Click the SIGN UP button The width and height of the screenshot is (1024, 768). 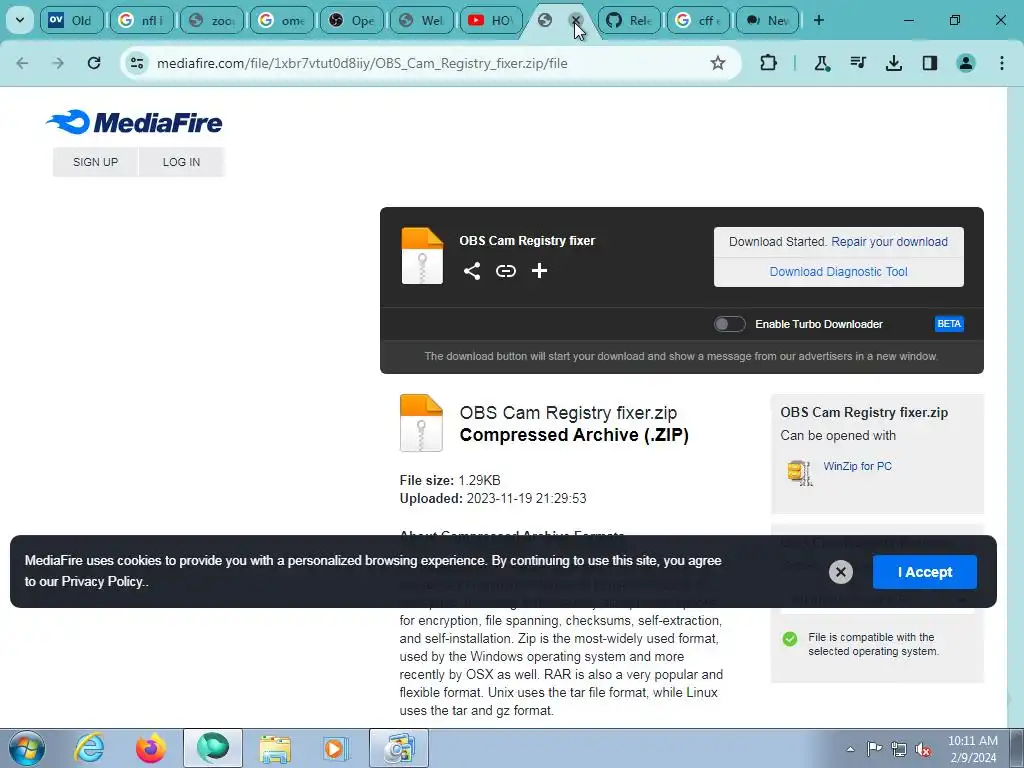95,162
